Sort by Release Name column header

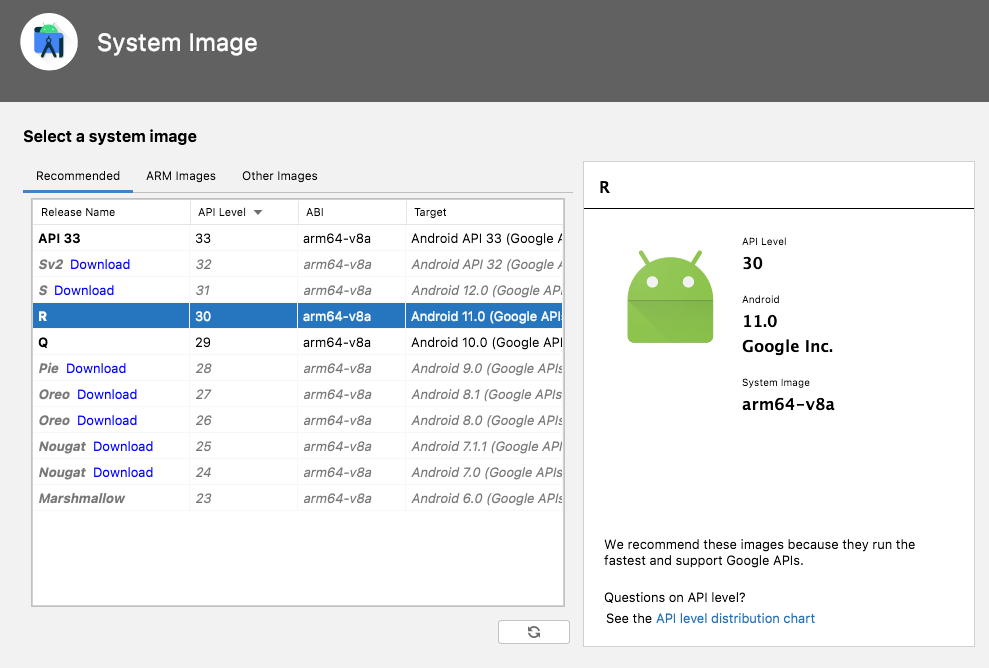click(111, 212)
